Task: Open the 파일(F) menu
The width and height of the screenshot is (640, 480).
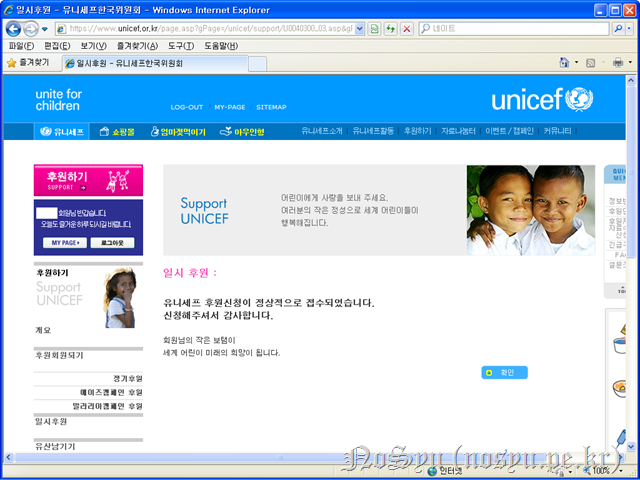Action: click(x=20, y=46)
